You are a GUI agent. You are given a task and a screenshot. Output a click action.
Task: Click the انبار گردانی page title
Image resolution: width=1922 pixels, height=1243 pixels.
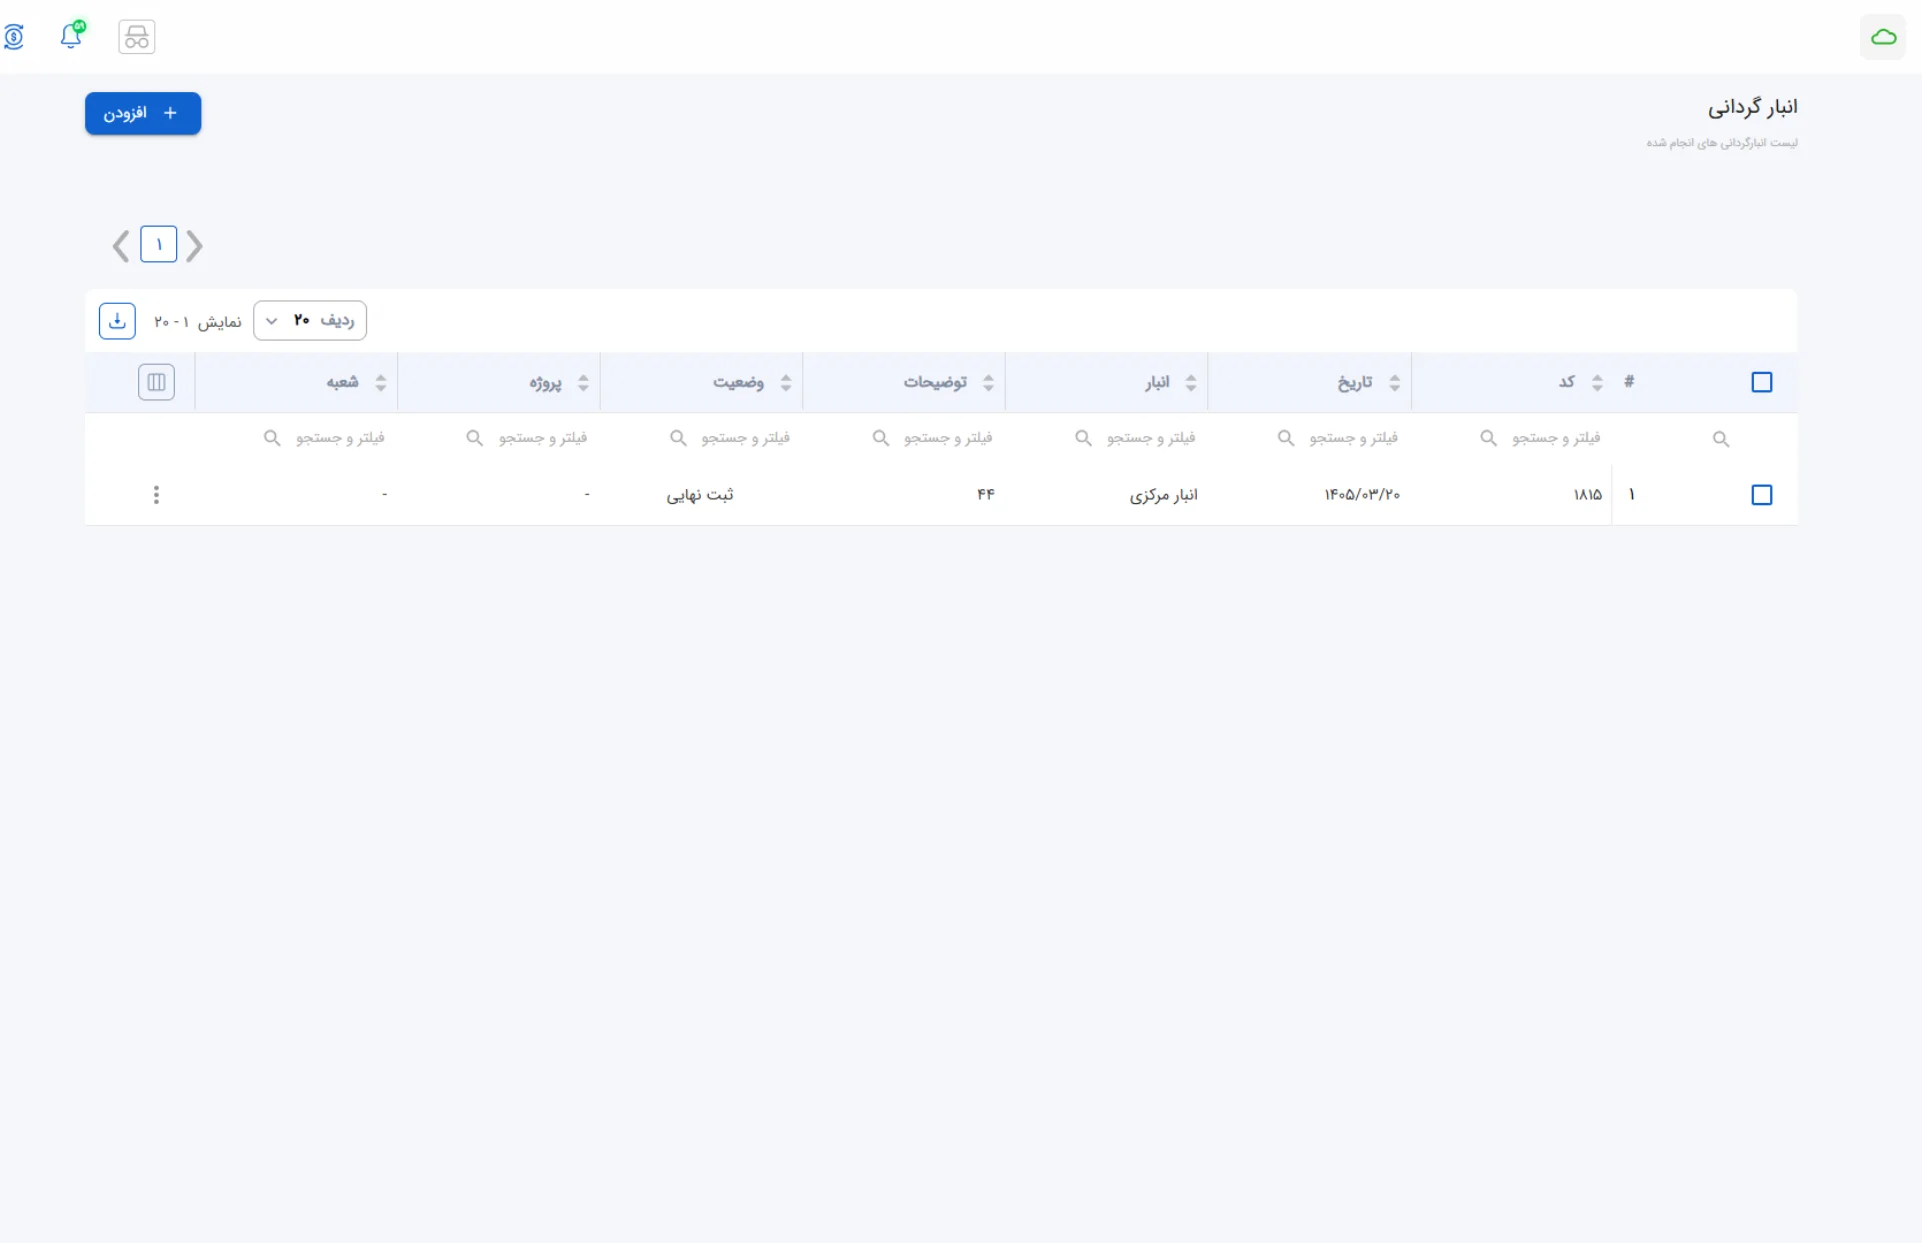coord(1752,107)
